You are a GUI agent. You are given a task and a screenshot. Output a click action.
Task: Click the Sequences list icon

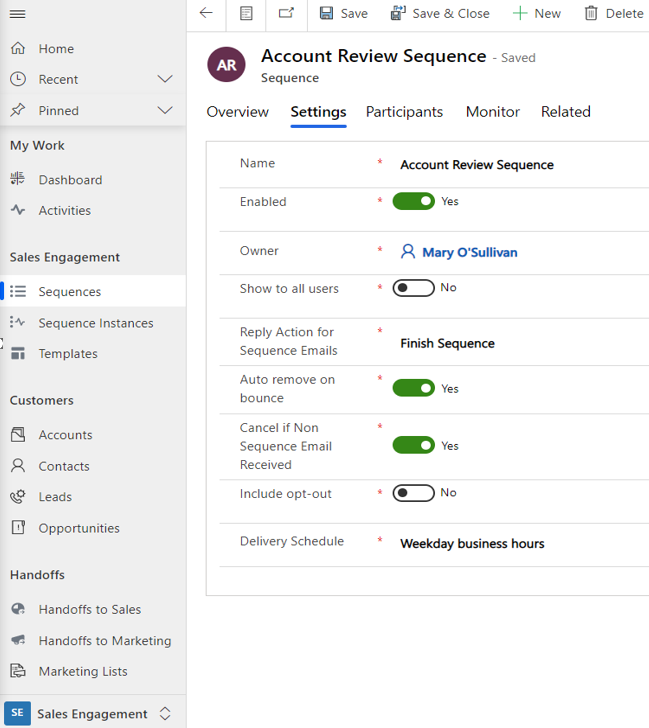pos(18,291)
